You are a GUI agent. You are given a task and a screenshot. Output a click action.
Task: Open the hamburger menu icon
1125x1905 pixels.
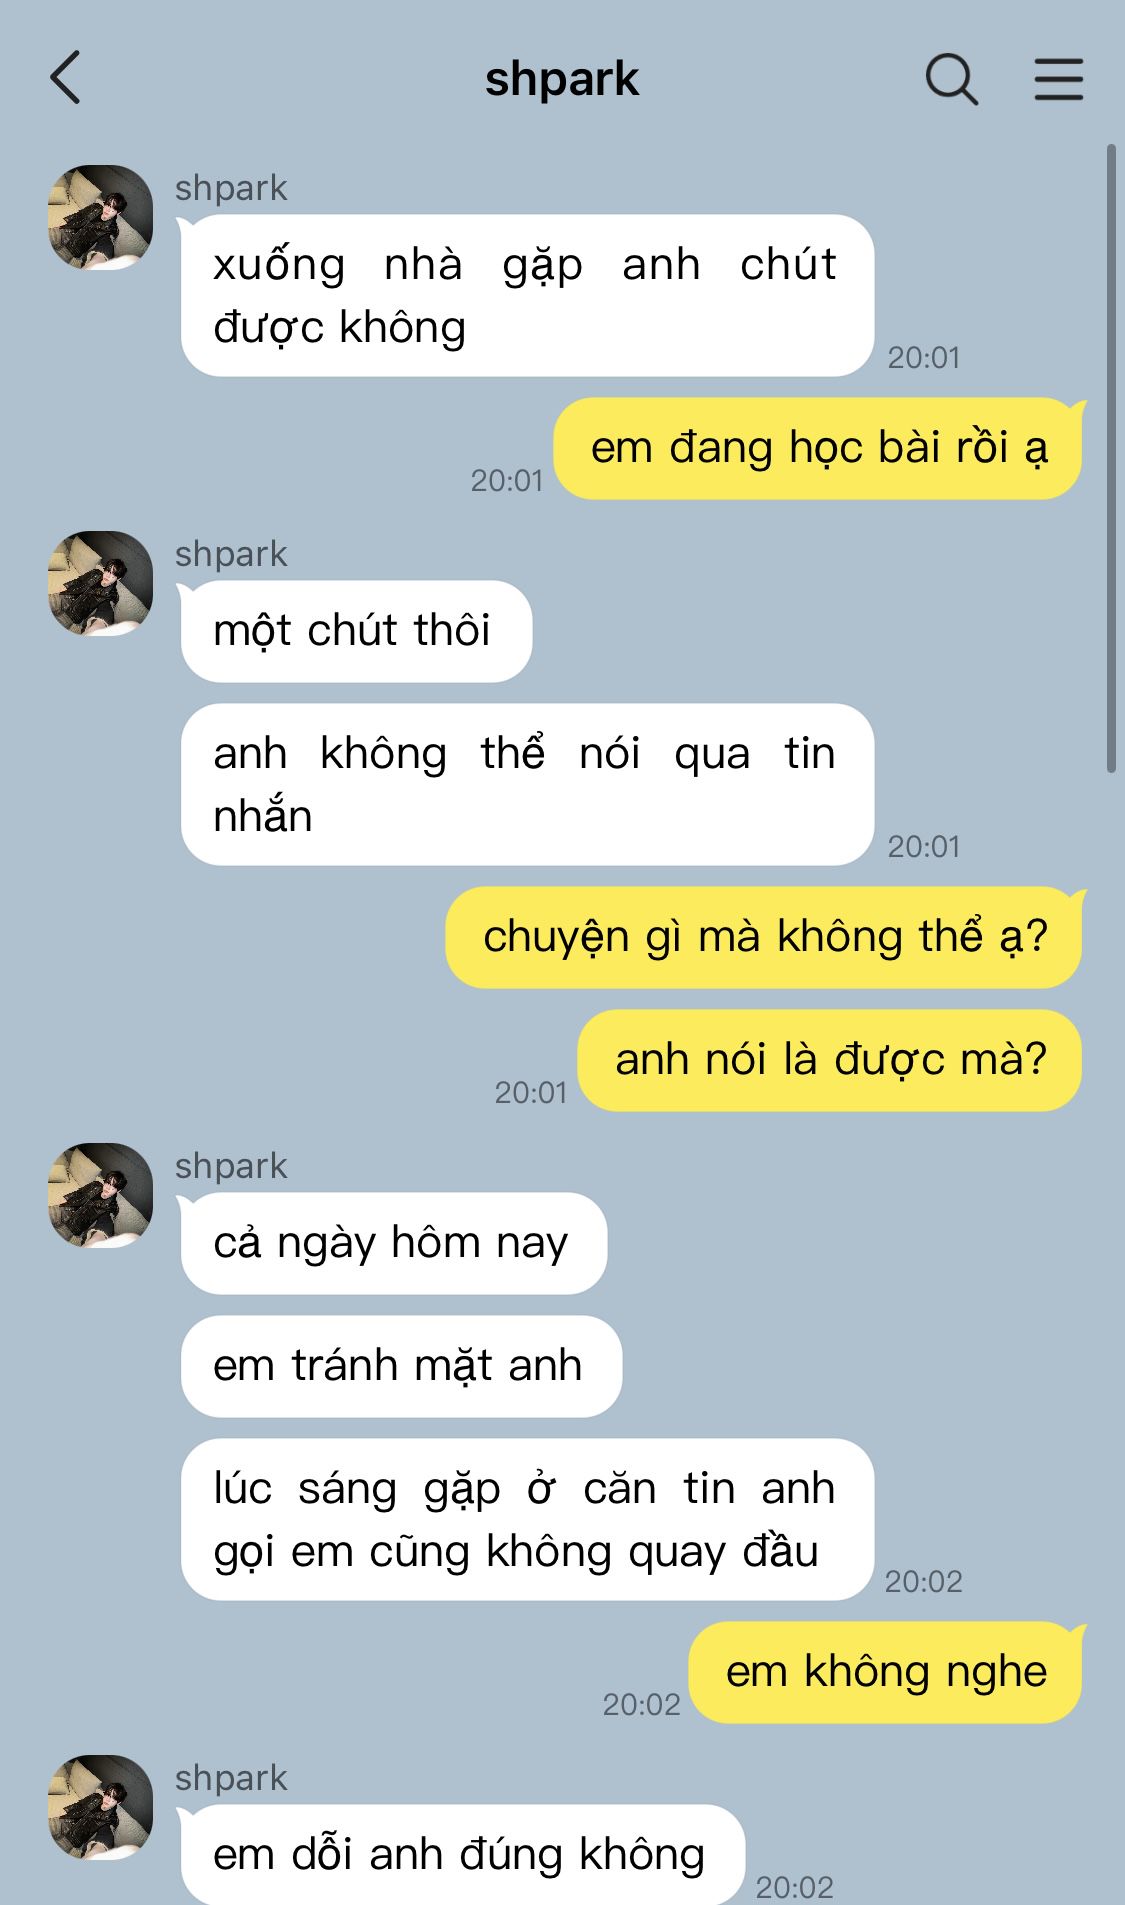point(1058,79)
